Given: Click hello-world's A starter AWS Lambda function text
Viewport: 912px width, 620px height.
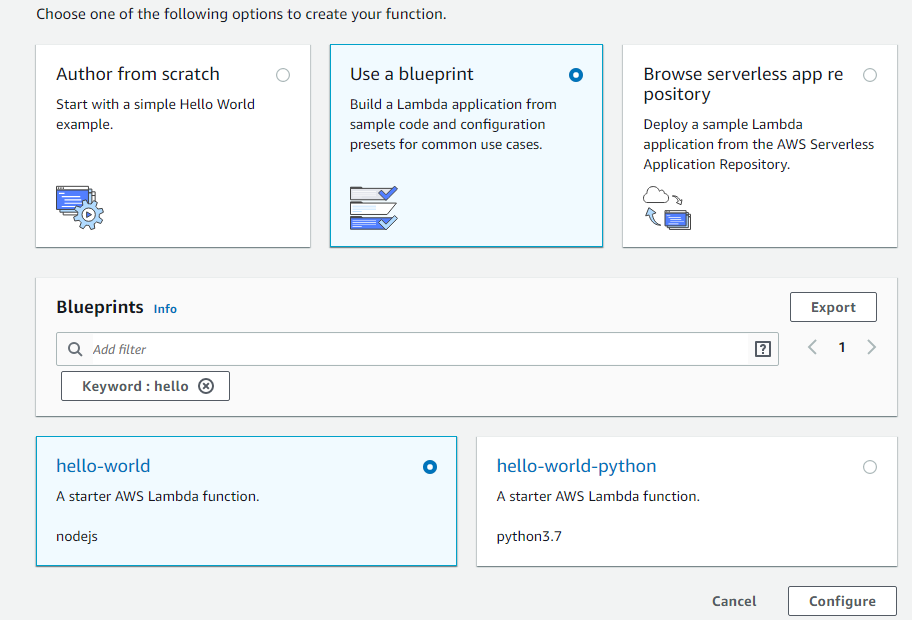Looking at the screenshot, I should point(158,496).
